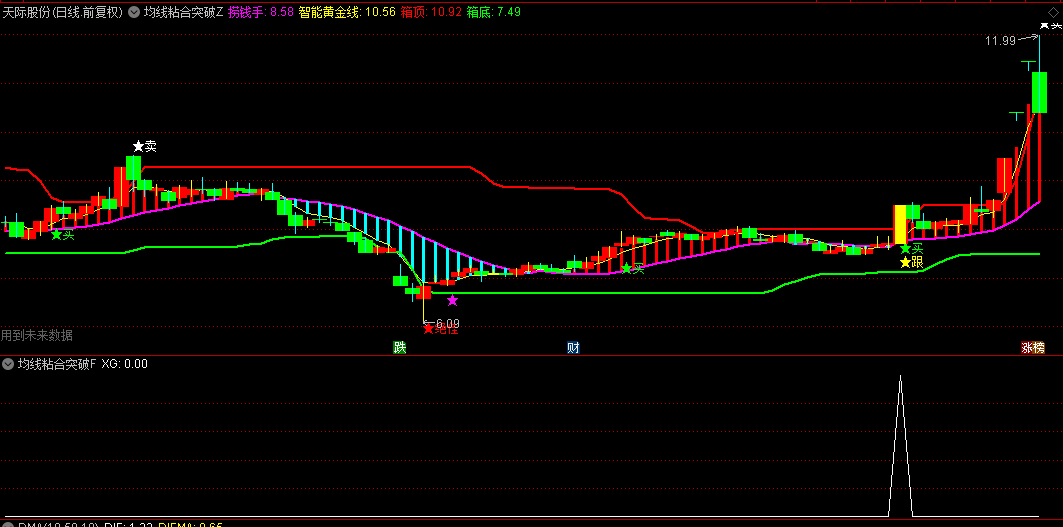Click the 智能黄金线: 10.56 value
Image resolution: width=1063 pixels, height=527 pixels.
347,12
